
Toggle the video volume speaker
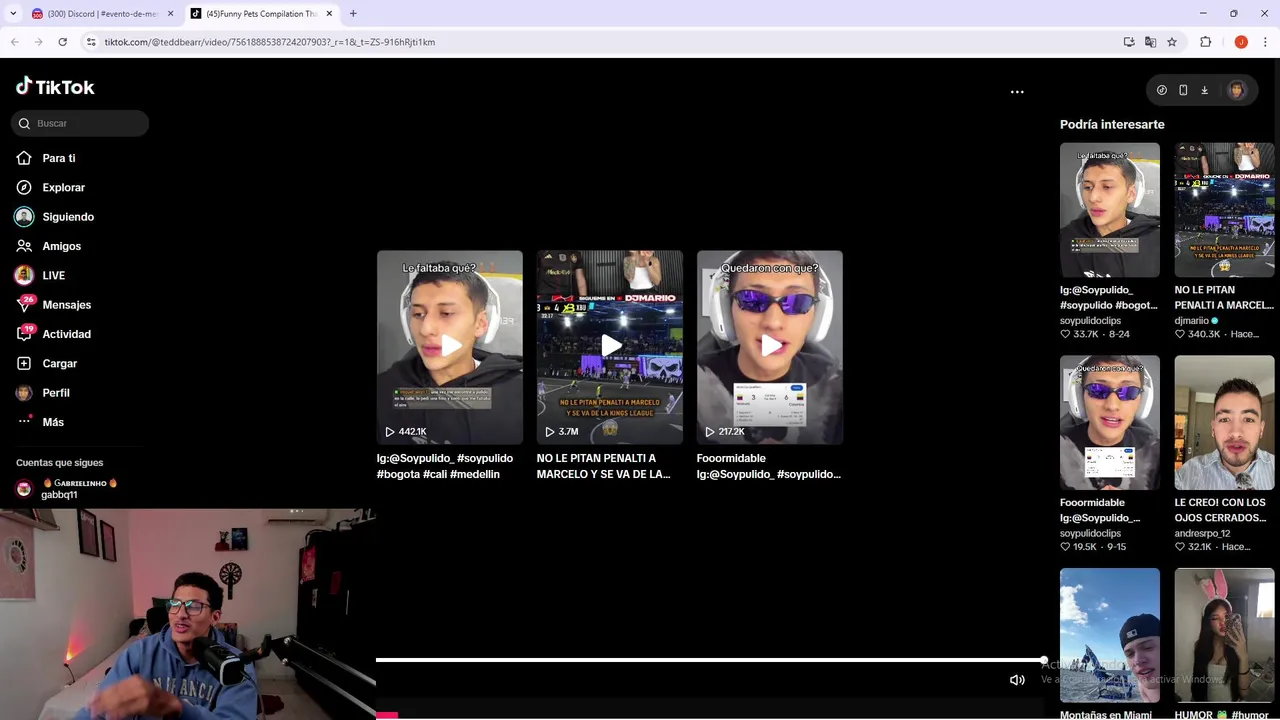(x=1017, y=680)
